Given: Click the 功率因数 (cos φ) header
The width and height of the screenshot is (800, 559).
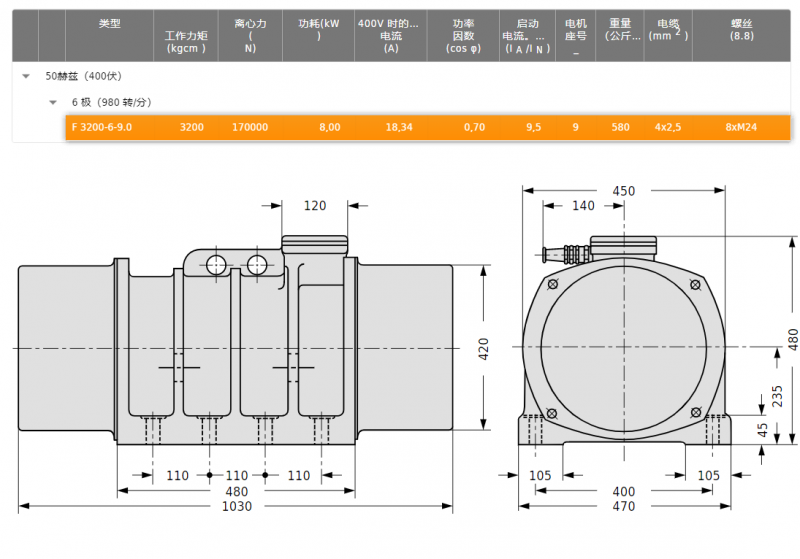Looking at the screenshot, I should pos(463,36).
